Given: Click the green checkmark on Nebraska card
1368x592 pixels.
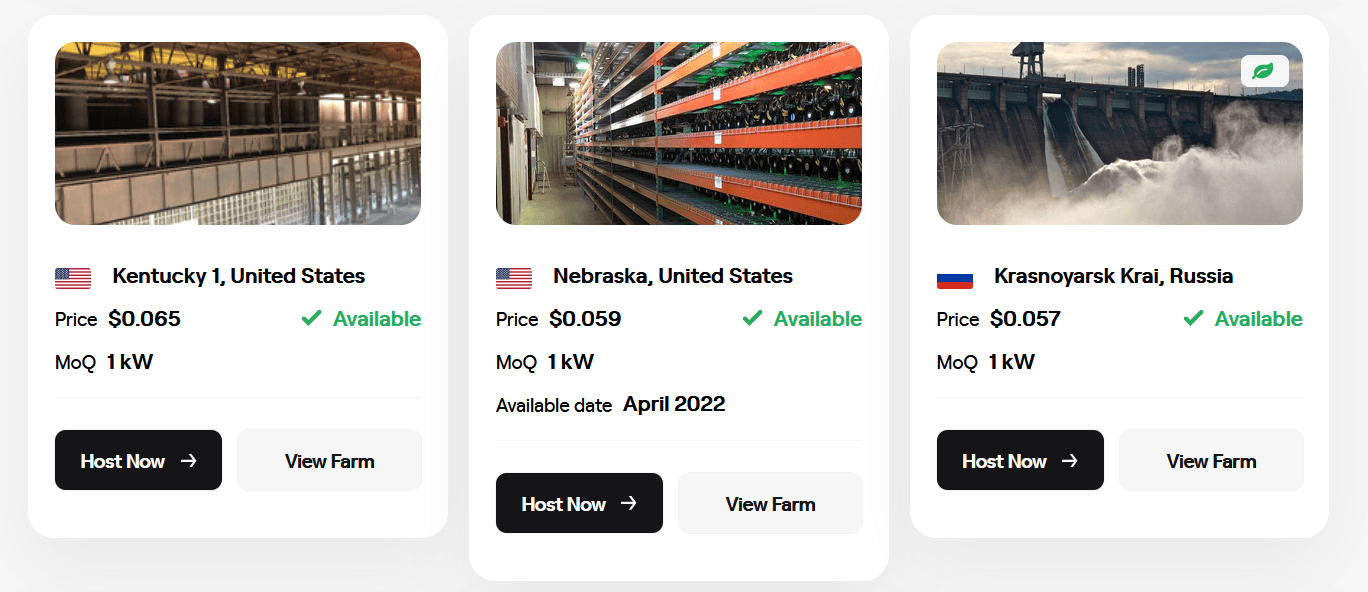Looking at the screenshot, I should (x=752, y=318).
